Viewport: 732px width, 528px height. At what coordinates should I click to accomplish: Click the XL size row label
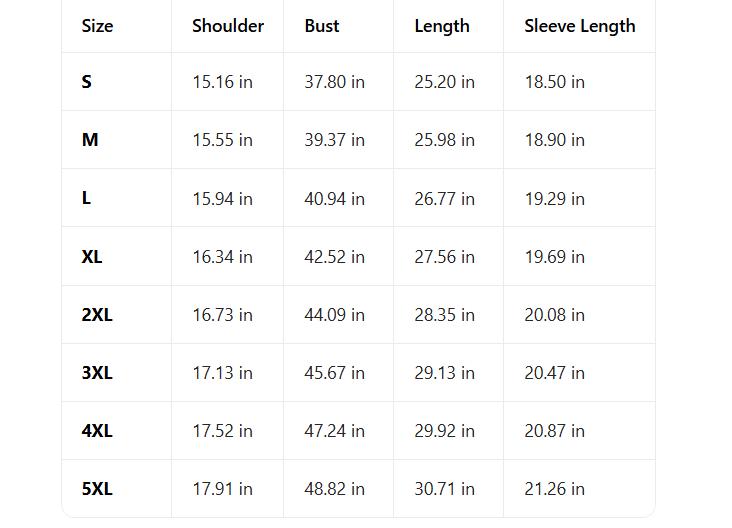(92, 257)
